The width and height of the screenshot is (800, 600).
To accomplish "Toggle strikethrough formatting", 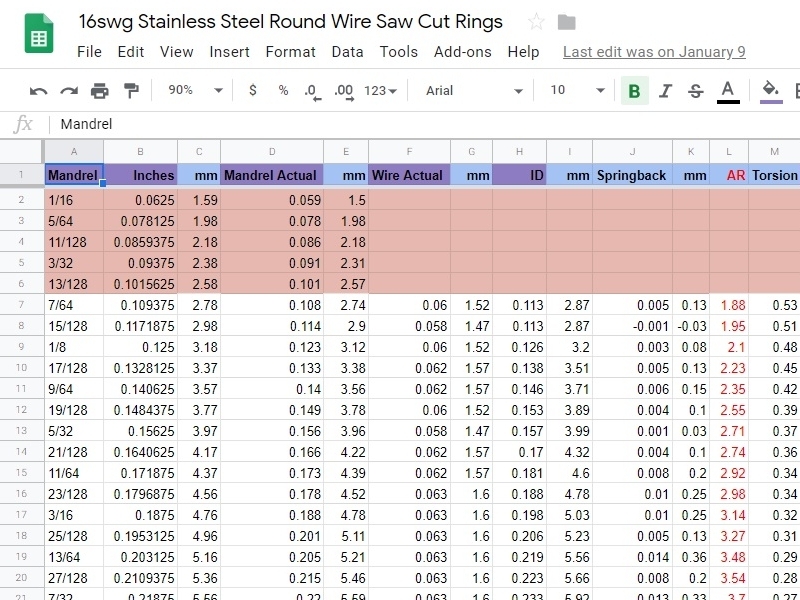I will tap(696, 91).
